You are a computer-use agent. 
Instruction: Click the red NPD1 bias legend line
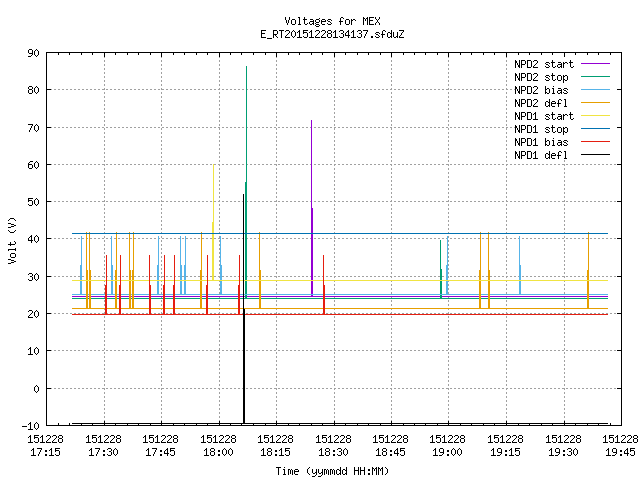click(595, 142)
